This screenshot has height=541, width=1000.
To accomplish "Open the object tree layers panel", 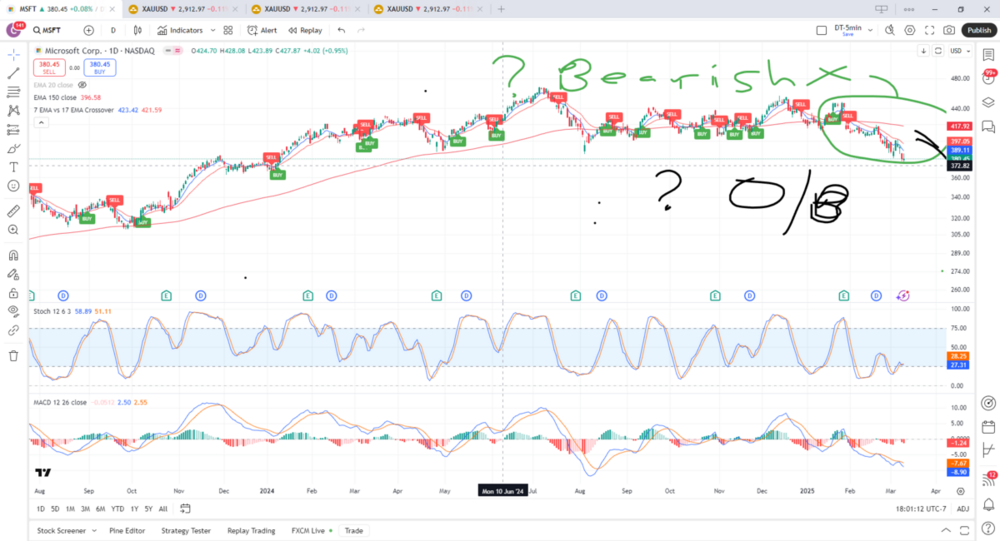I will 989,102.
